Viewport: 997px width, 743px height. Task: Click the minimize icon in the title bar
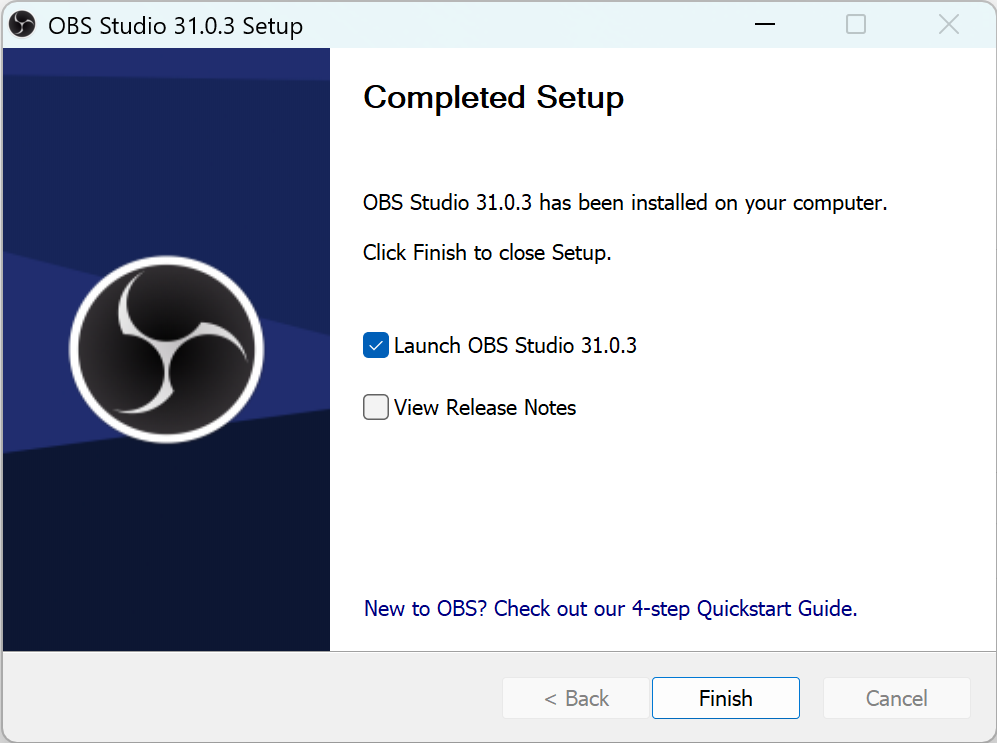764,24
